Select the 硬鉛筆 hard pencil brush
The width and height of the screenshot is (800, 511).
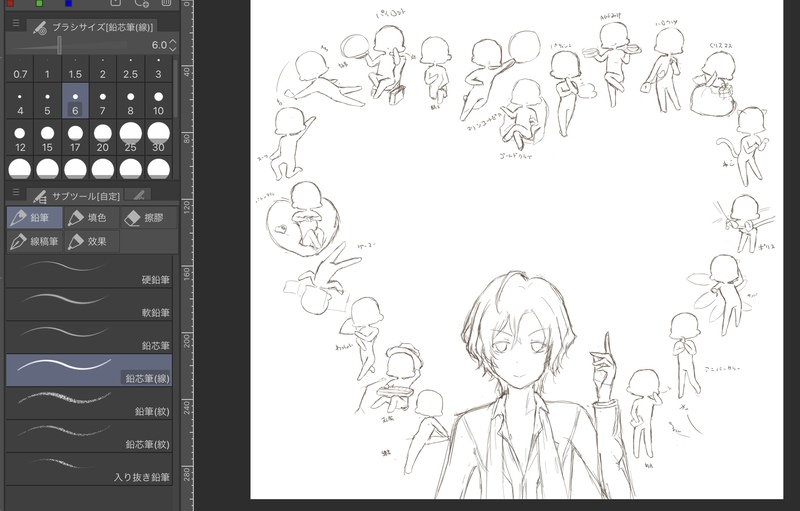click(89, 272)
